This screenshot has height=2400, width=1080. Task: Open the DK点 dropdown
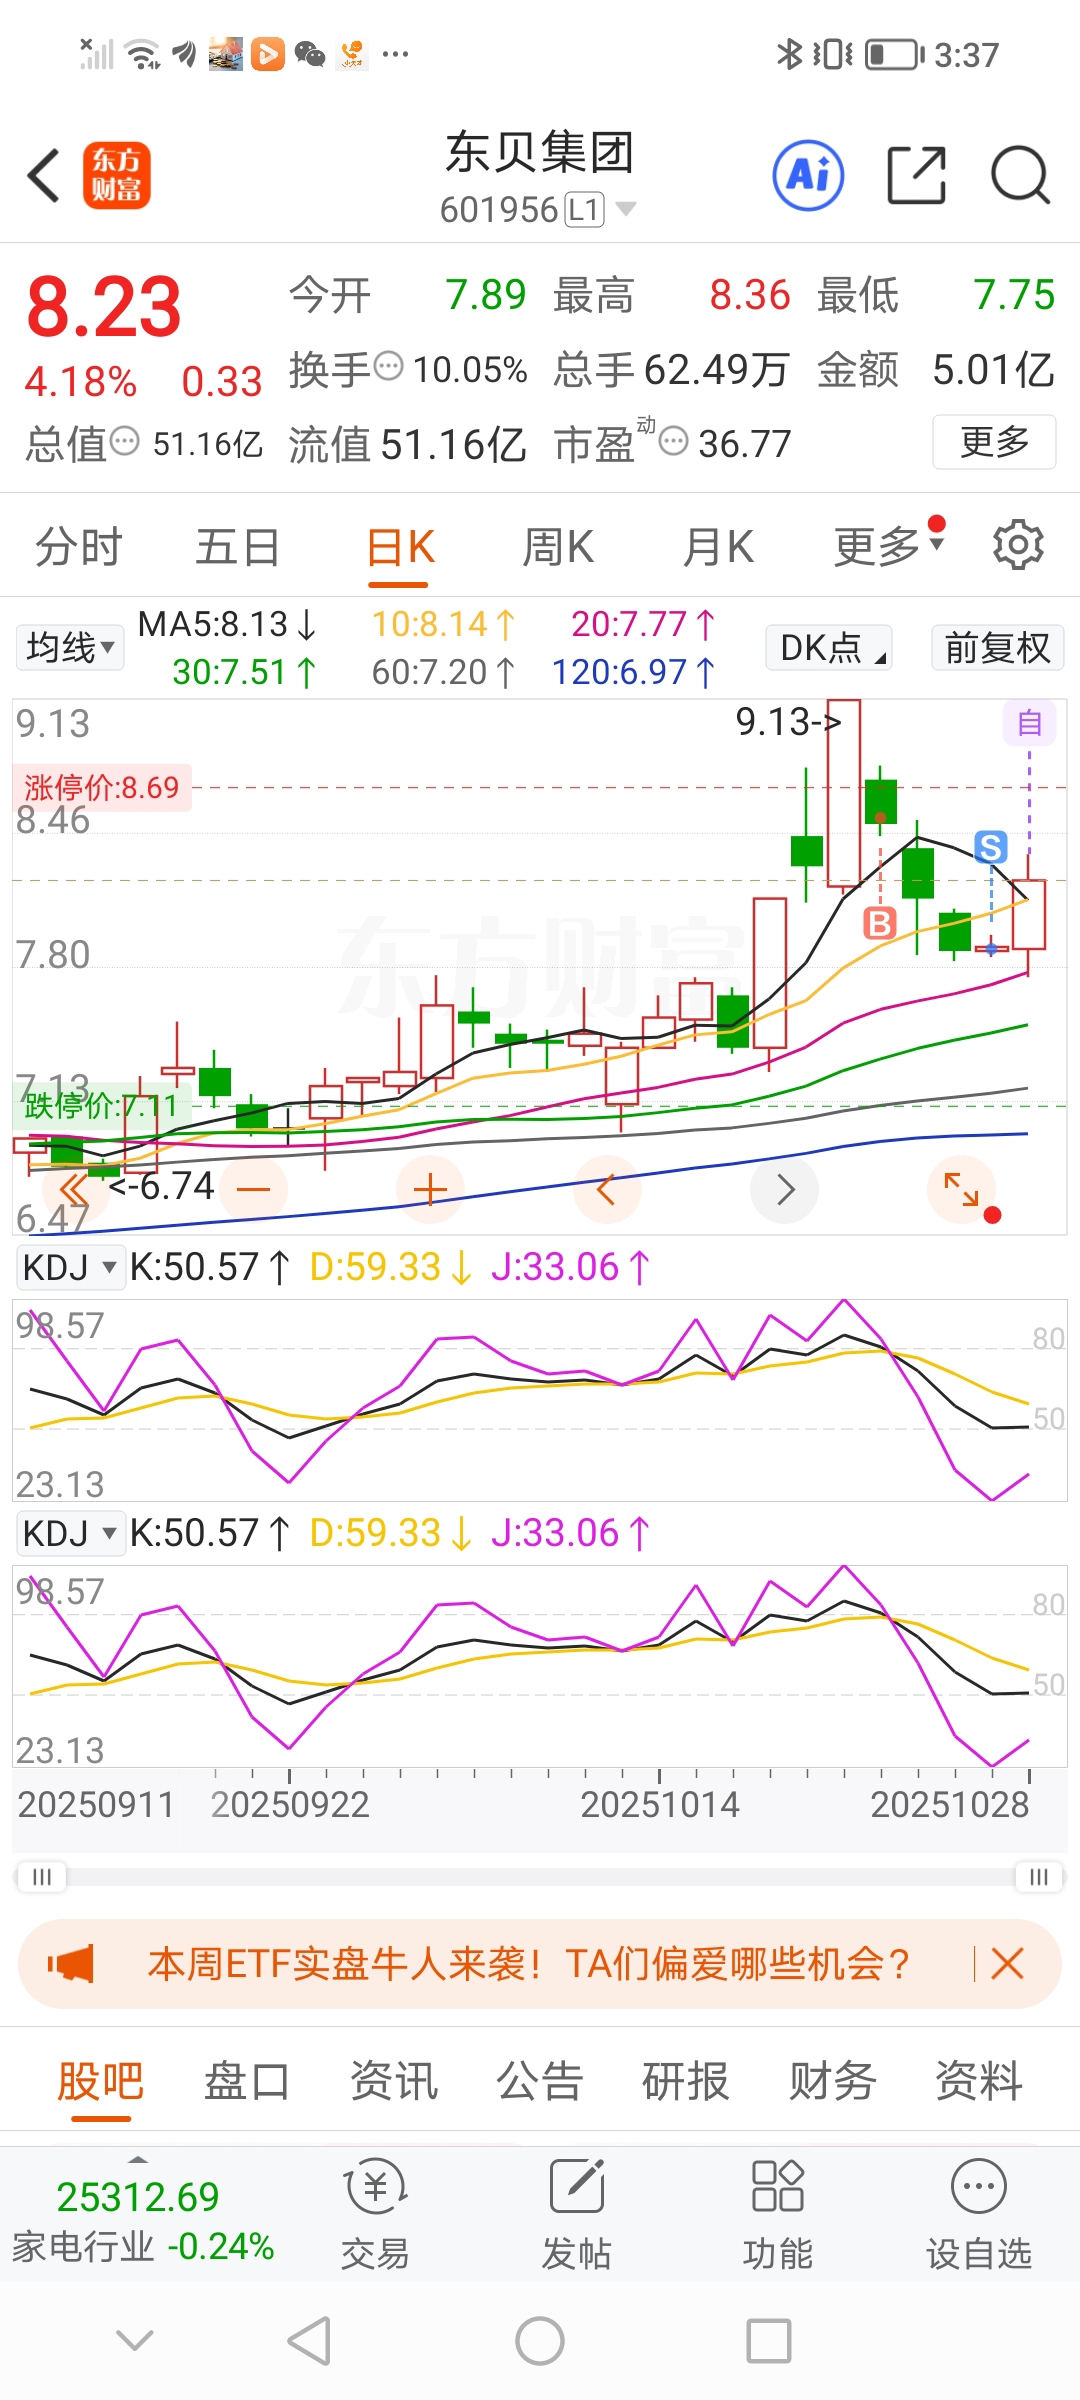click(828, 647)
